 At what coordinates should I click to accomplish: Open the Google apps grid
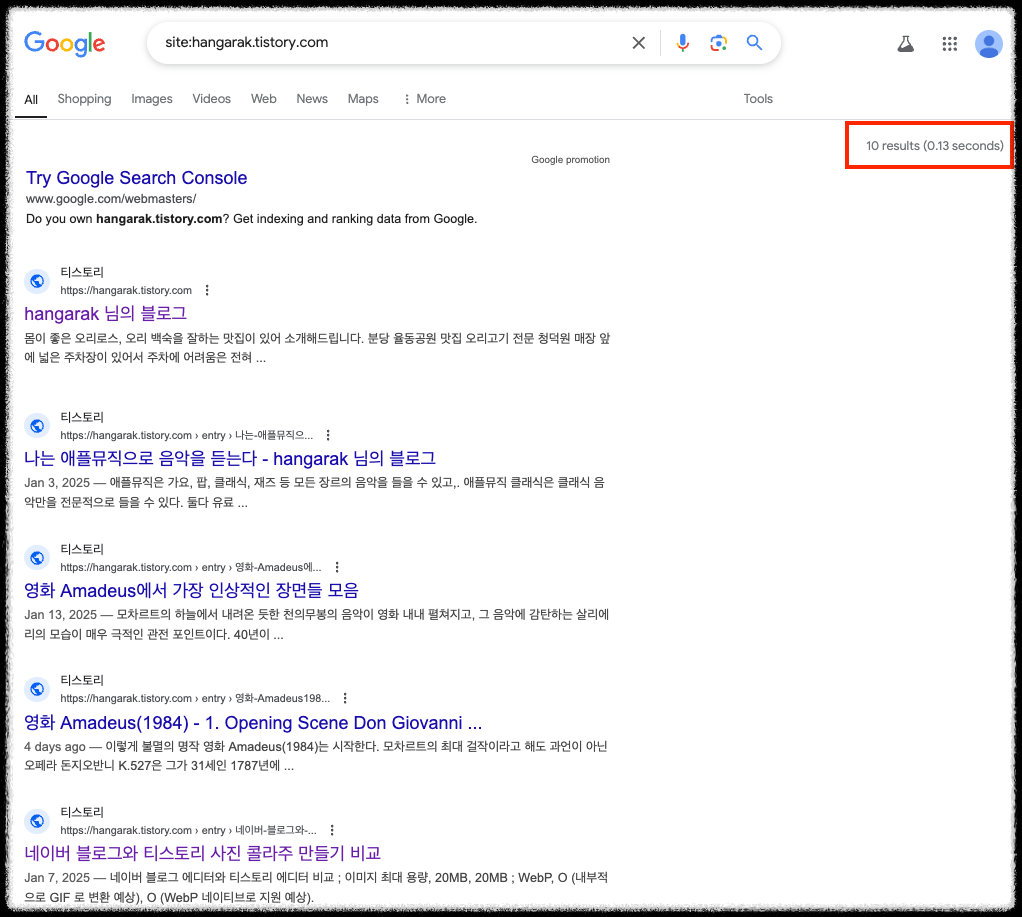950,44
